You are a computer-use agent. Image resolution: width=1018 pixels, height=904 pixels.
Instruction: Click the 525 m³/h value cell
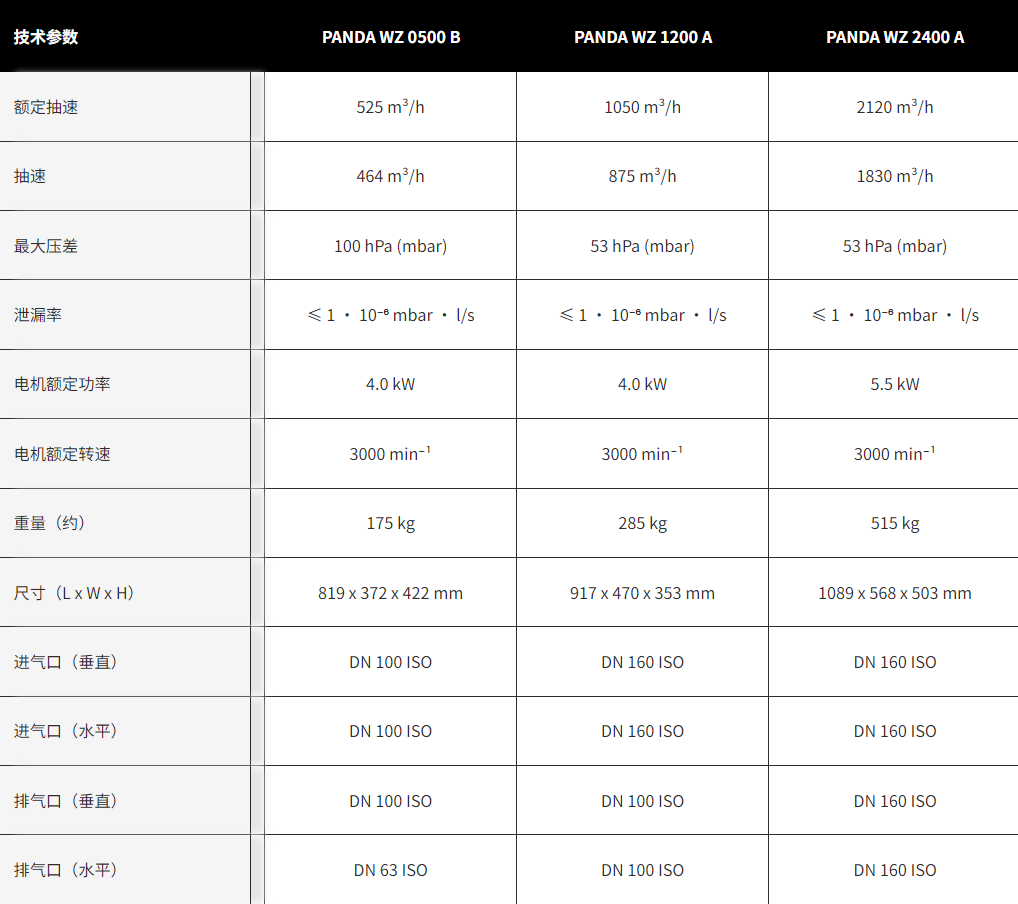tap(390, 107)
